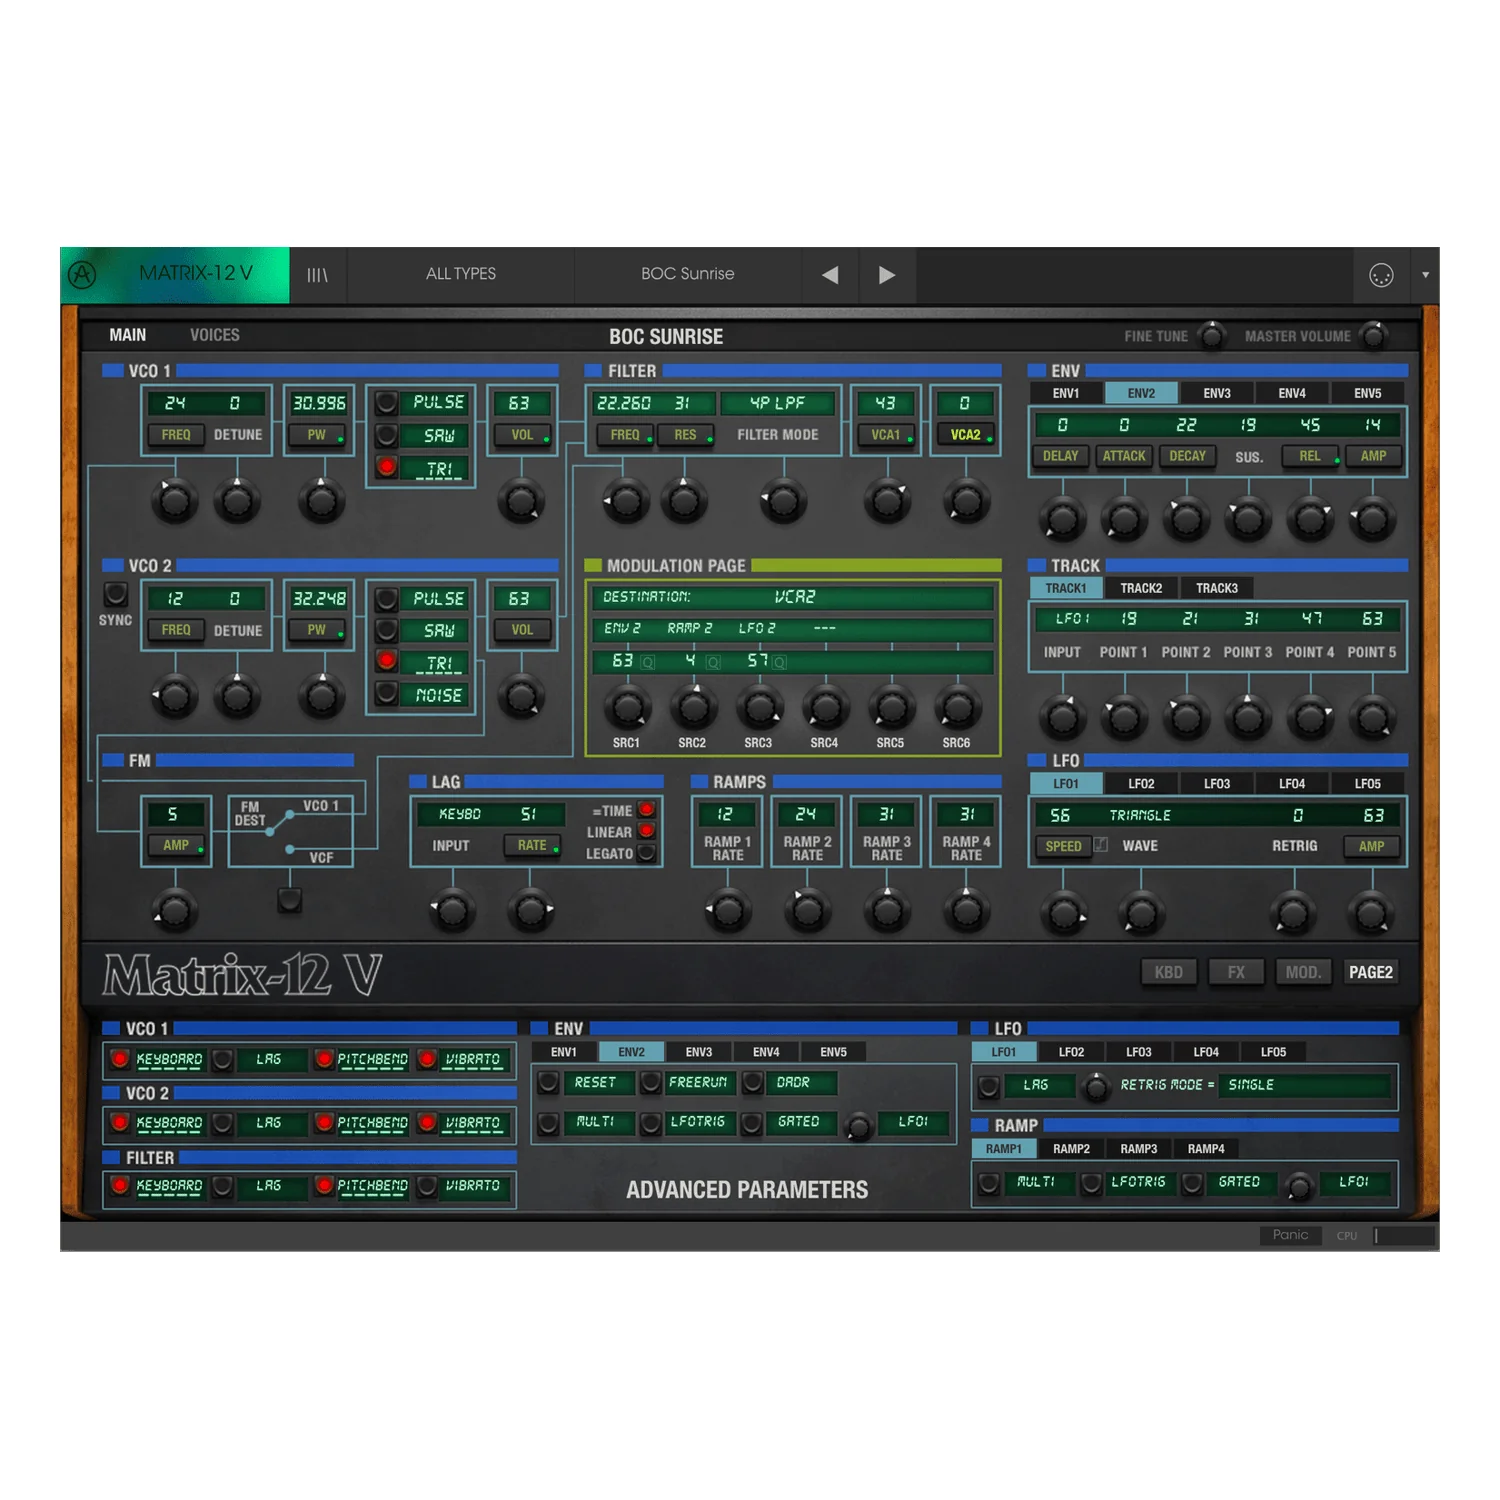This screenshot has width=1500, height=1500.
Task: Tick the sync checkbox beside LFO SPEED
Action: pyautogui.click(x=1101, y=845)
